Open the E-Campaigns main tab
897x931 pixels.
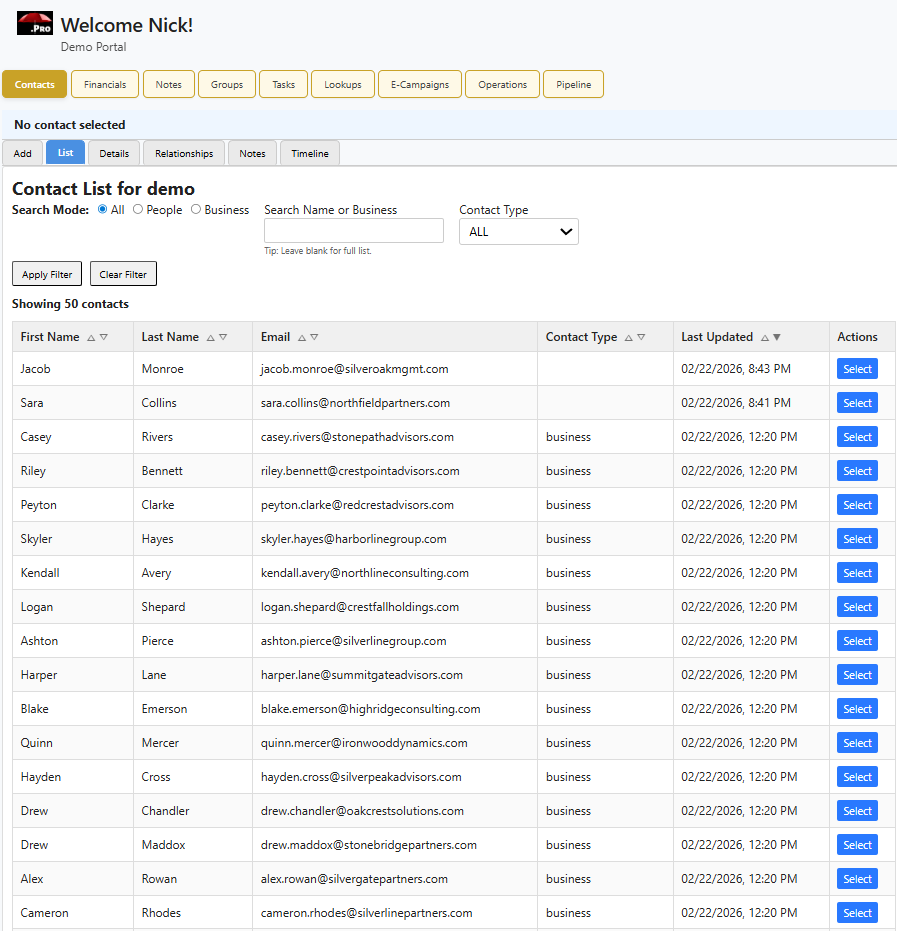[420, 84]
